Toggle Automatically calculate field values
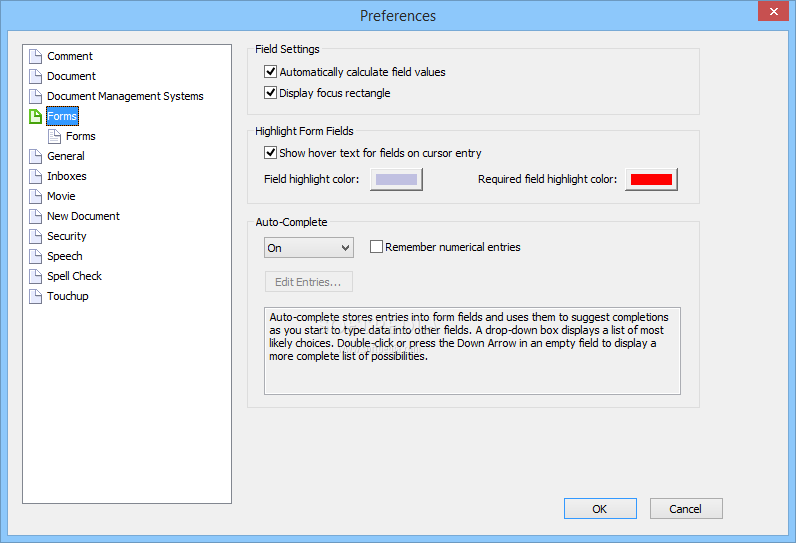 click(x=271, y=72)
